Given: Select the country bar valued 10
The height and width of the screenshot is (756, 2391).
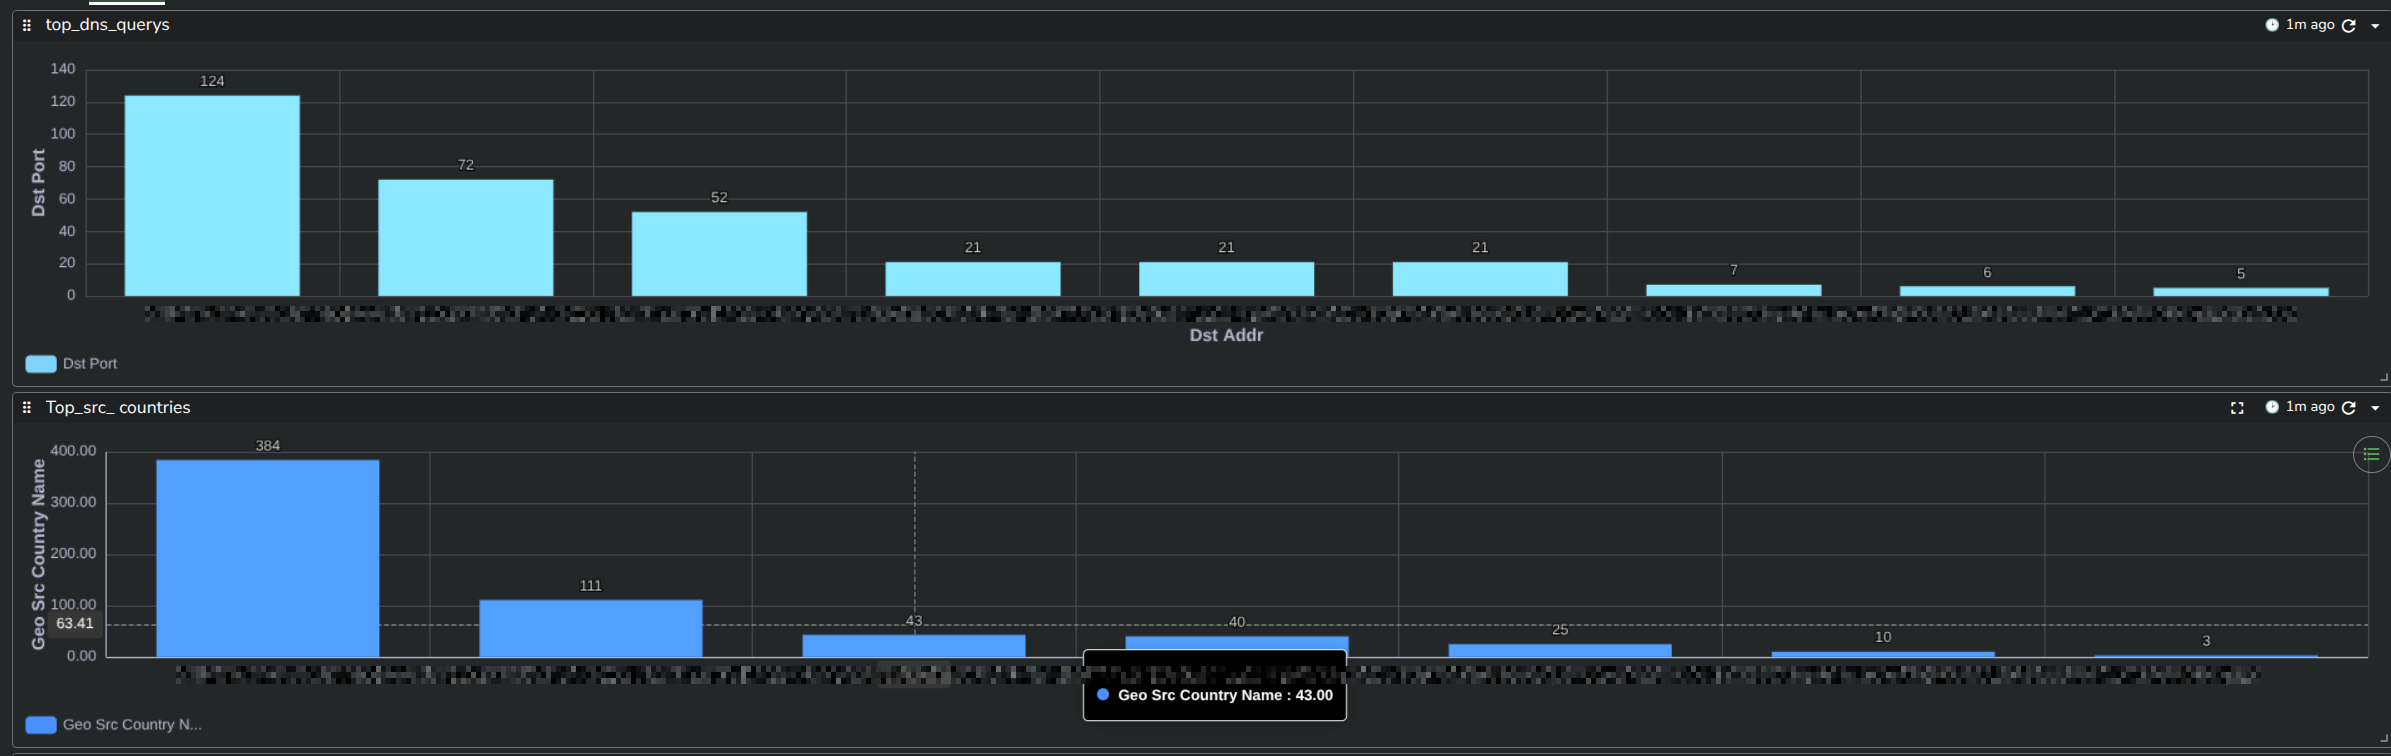Looking at the screenshot, I should pos(1883,654).
